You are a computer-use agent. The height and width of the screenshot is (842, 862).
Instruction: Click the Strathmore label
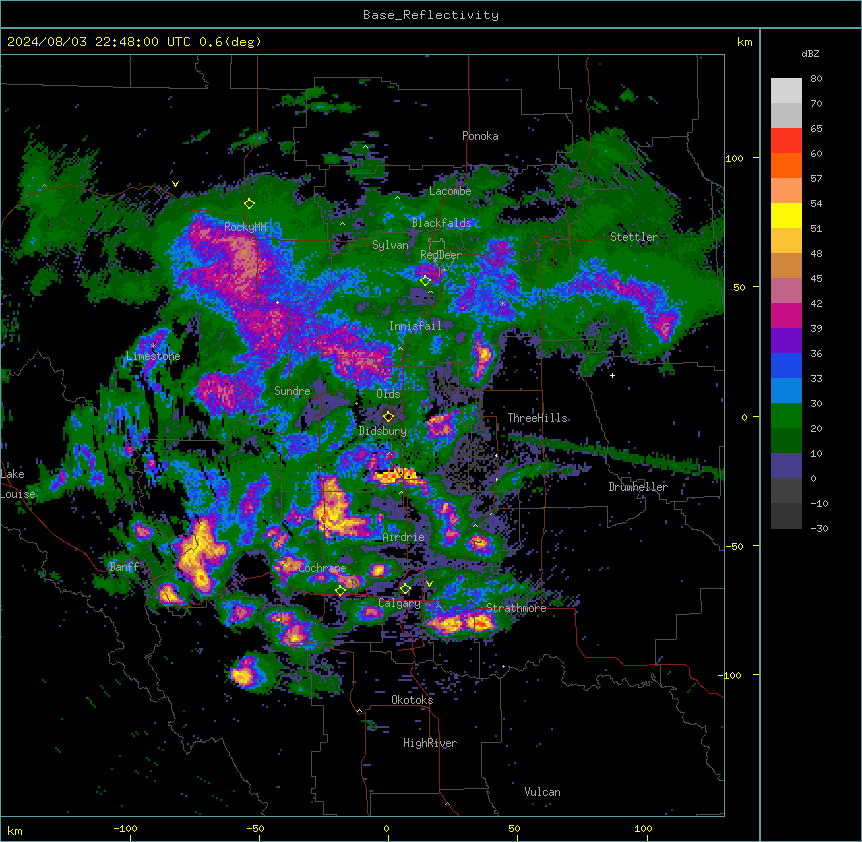point(516,608)
